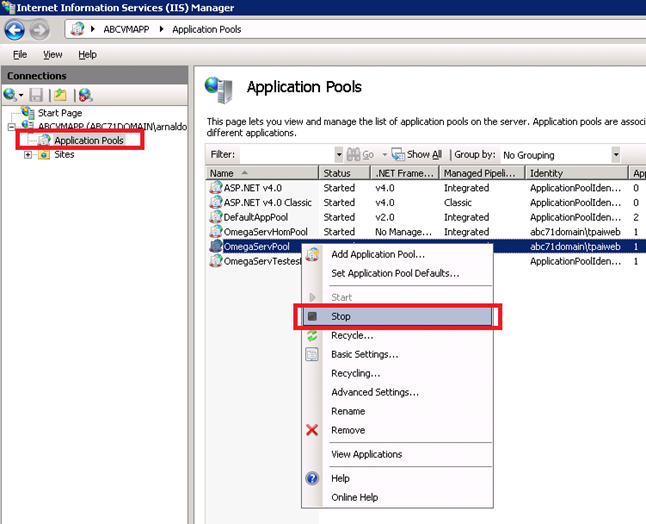
Task: Open the View menu
Action: point(53,54)
